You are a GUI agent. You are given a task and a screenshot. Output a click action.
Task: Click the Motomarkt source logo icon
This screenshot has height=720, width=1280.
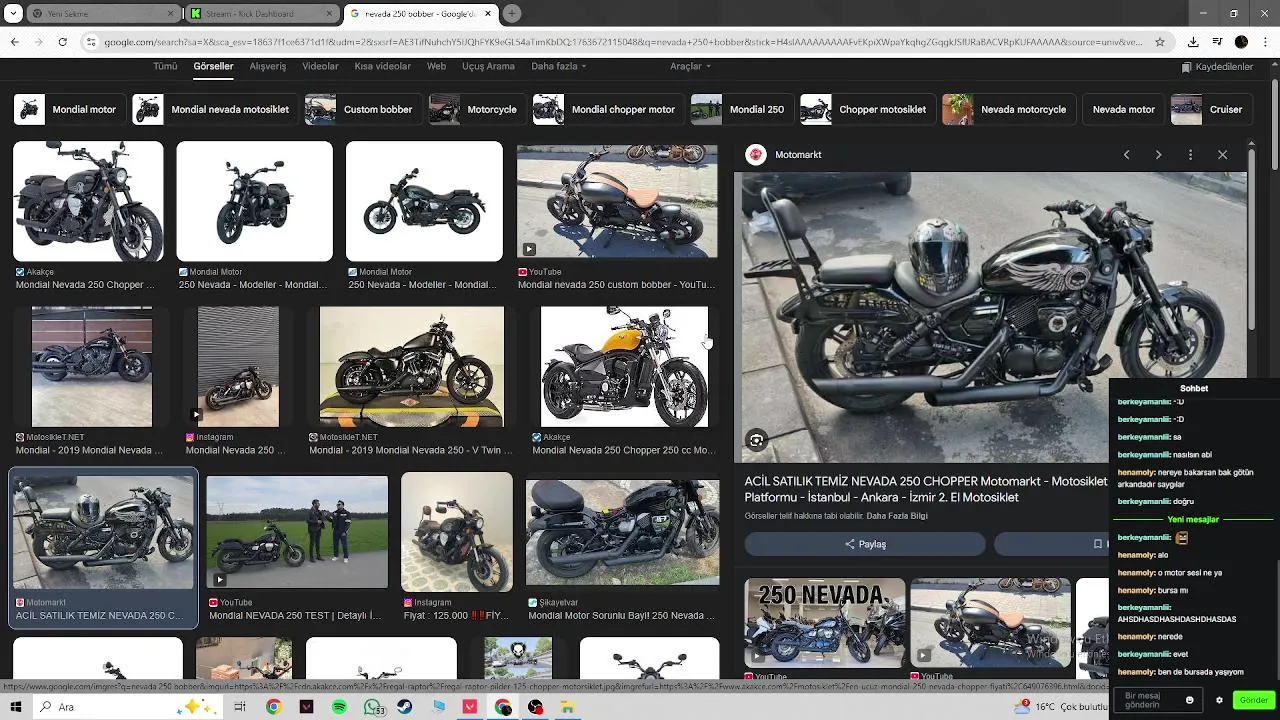[x=756, y=155]
